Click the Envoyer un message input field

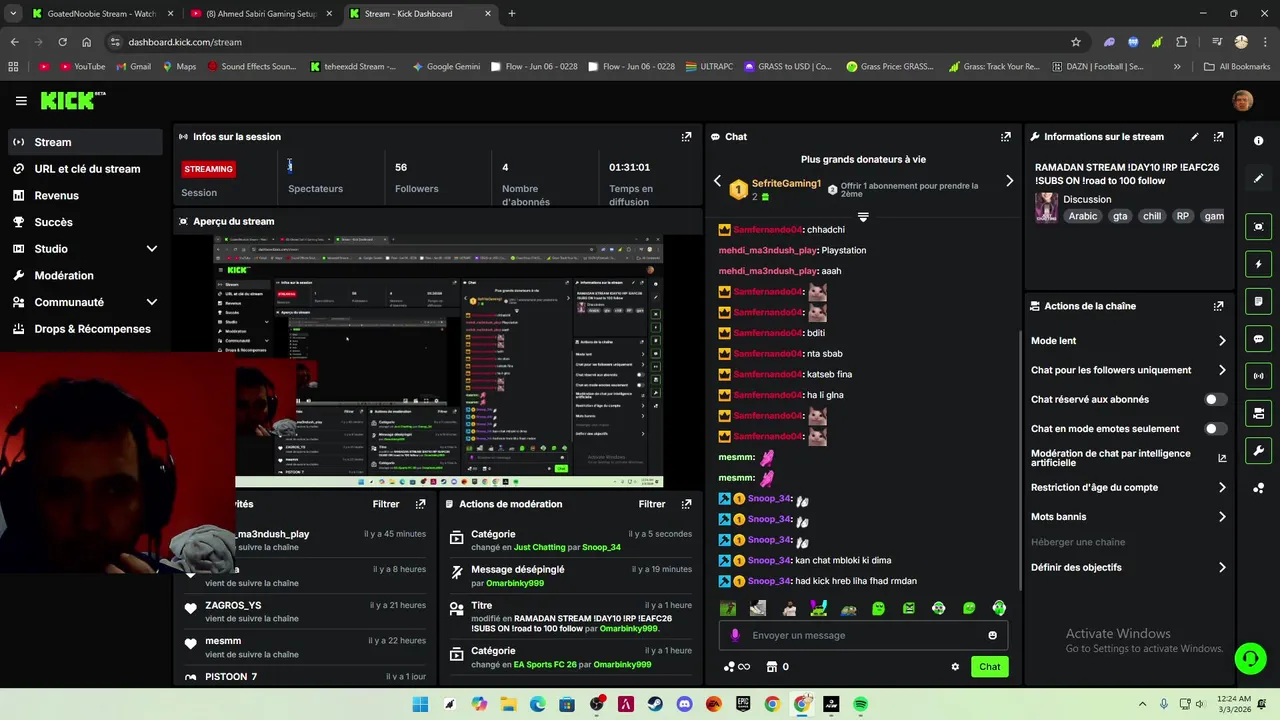coord(862,635)
